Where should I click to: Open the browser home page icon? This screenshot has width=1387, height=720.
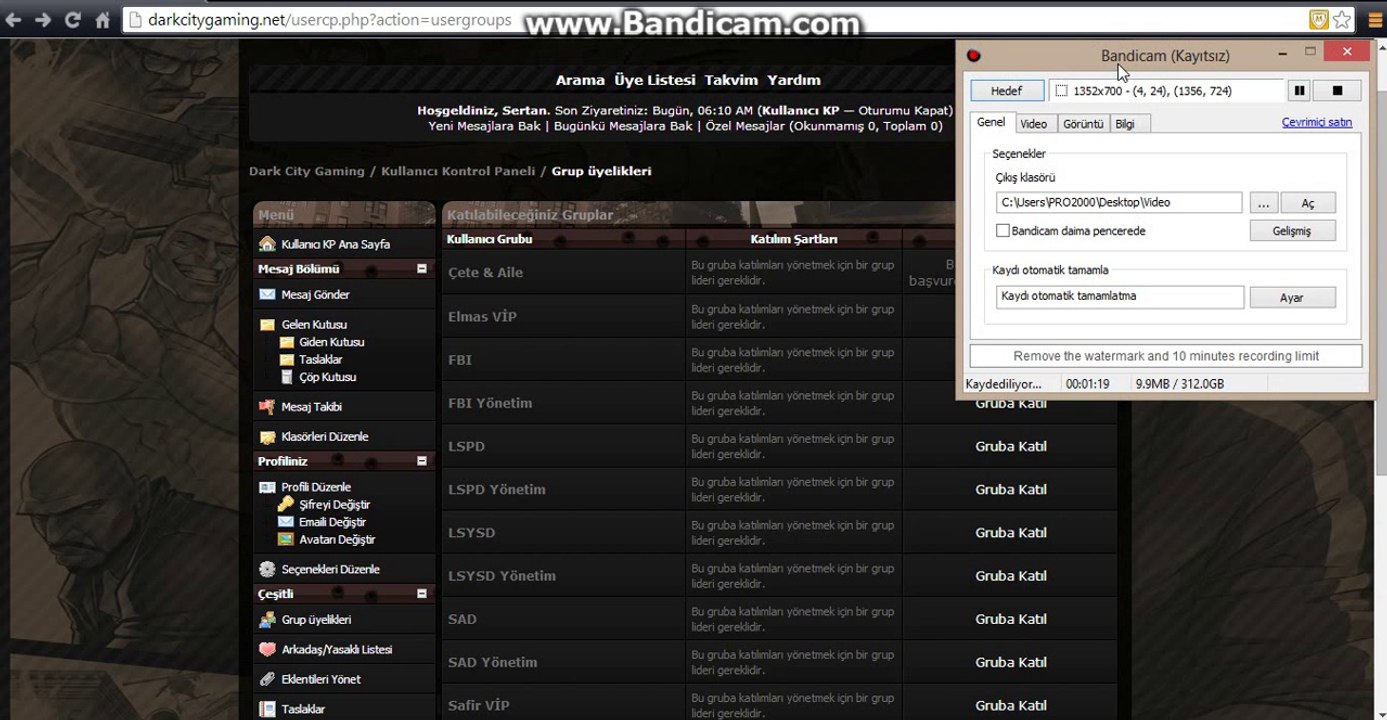(102, 20)
